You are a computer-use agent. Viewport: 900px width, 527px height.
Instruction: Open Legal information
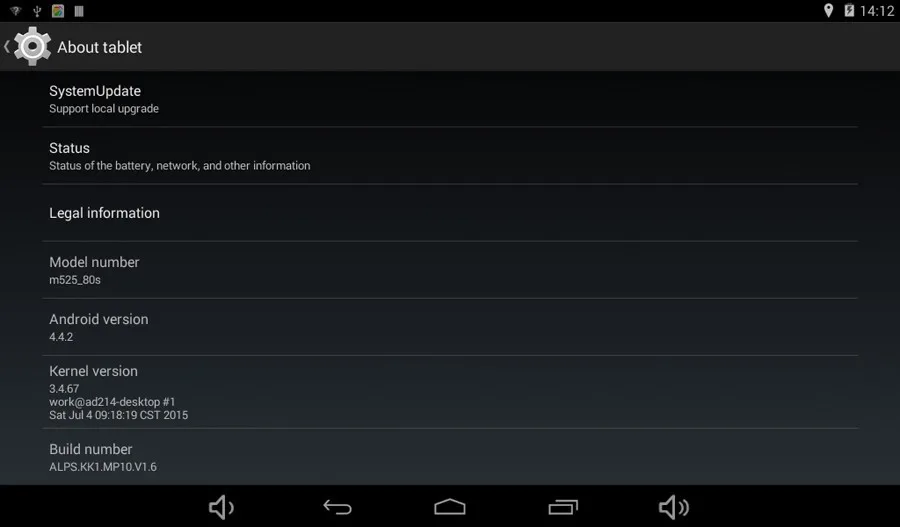450,213
